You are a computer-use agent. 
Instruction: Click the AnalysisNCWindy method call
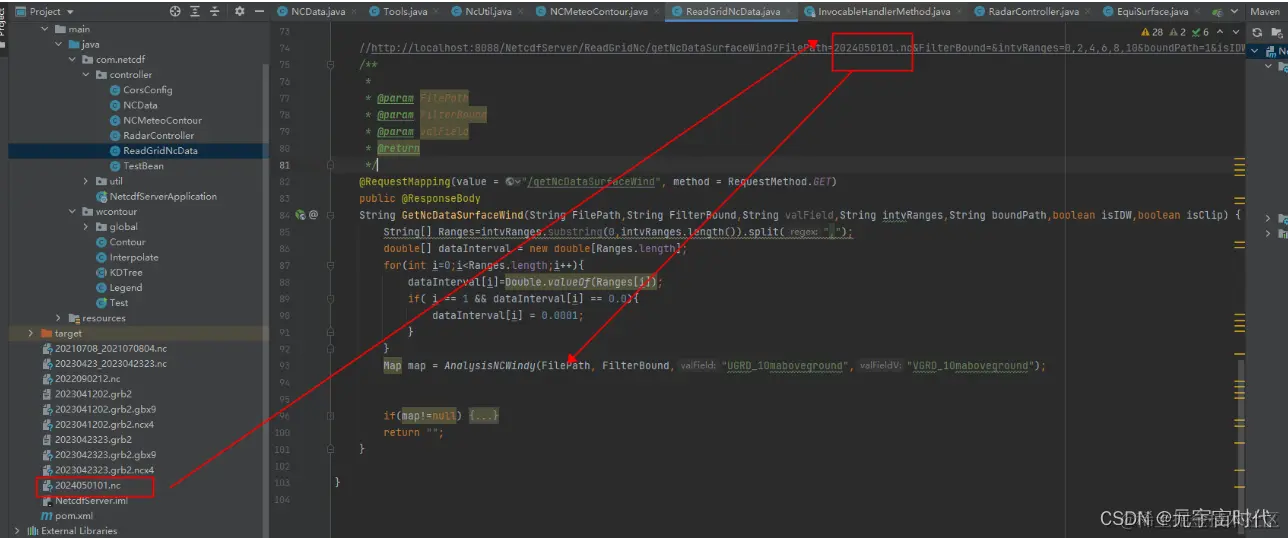(x=492, y=366)
